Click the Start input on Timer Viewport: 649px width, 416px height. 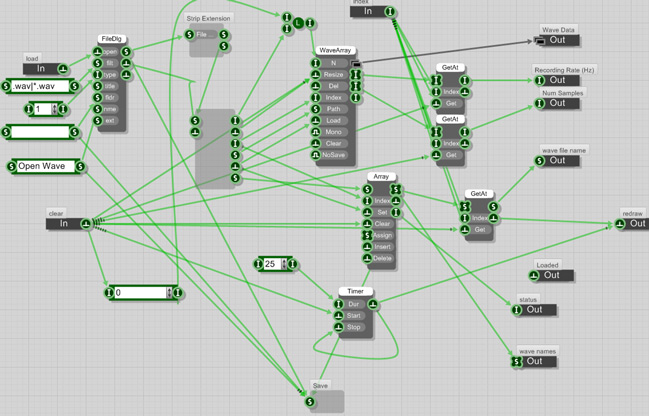(x=354, y=315)
